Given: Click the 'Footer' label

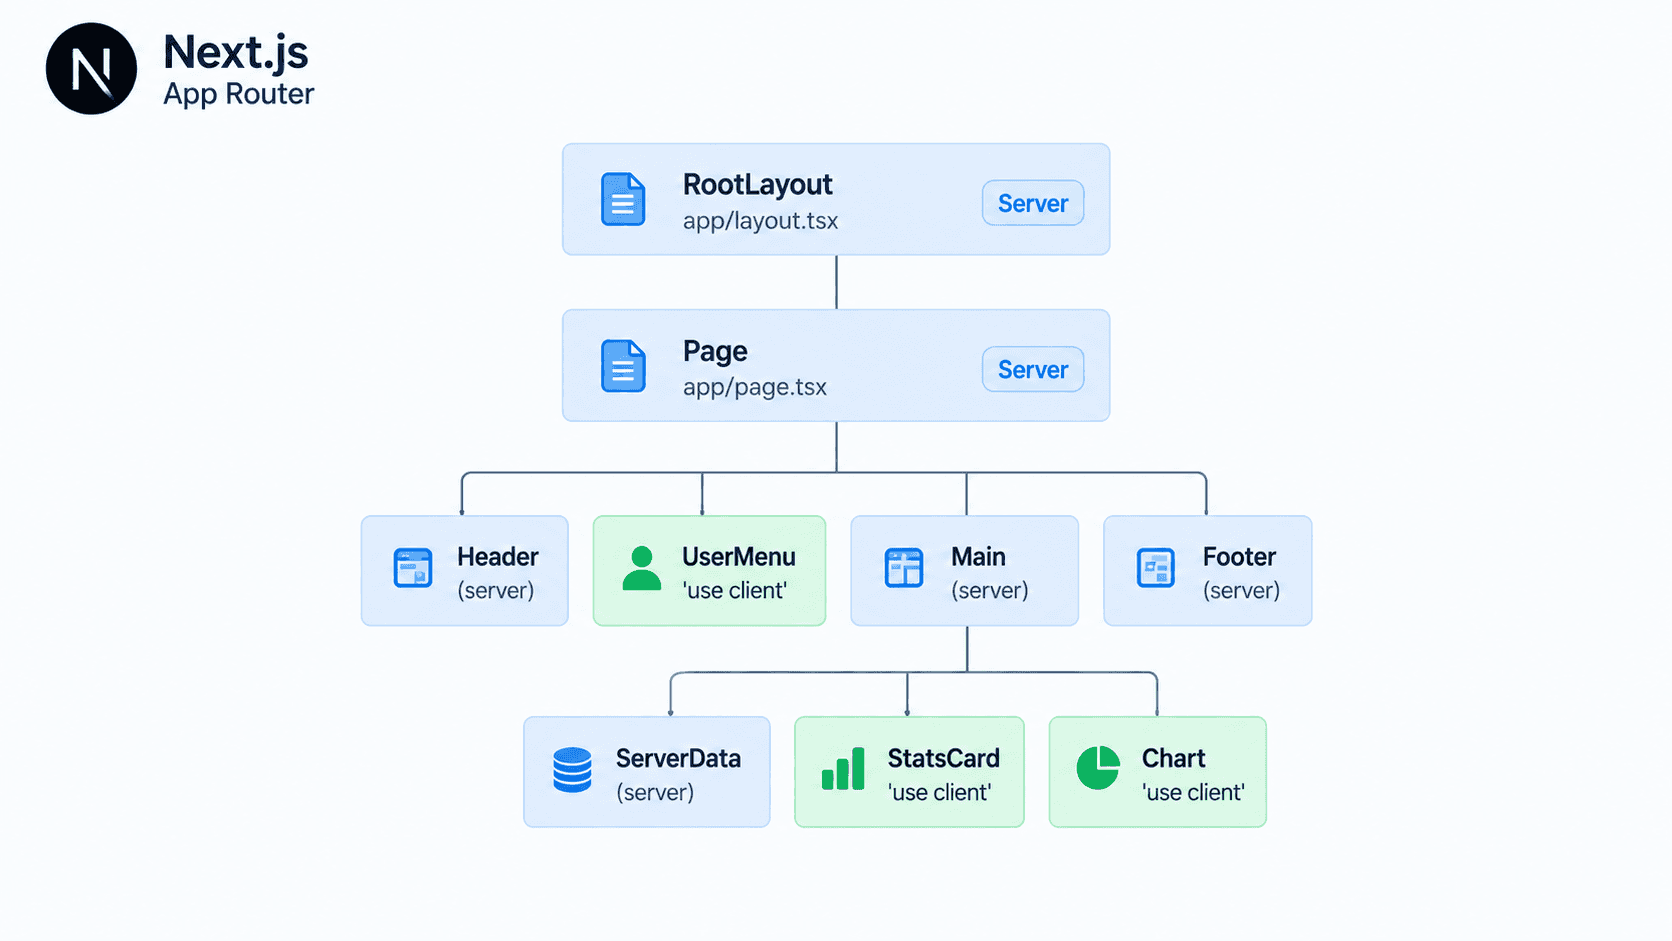Looking at the screenshot, I should click(x=1239, y=556).
